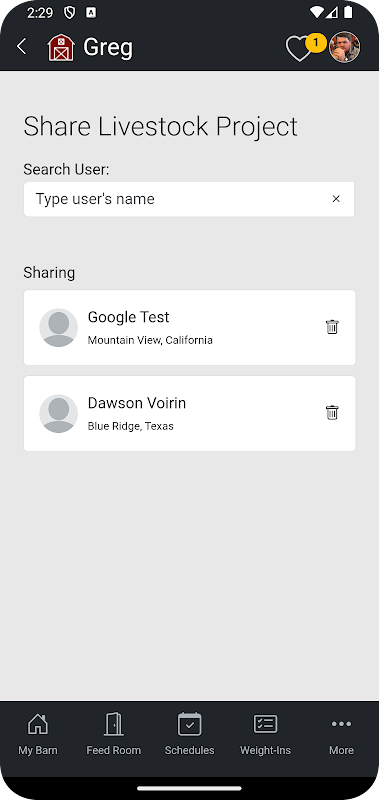The height and width of the screenshot is (800, 379).
Task: Open the My Barn tab
Action: coord(38,735)
